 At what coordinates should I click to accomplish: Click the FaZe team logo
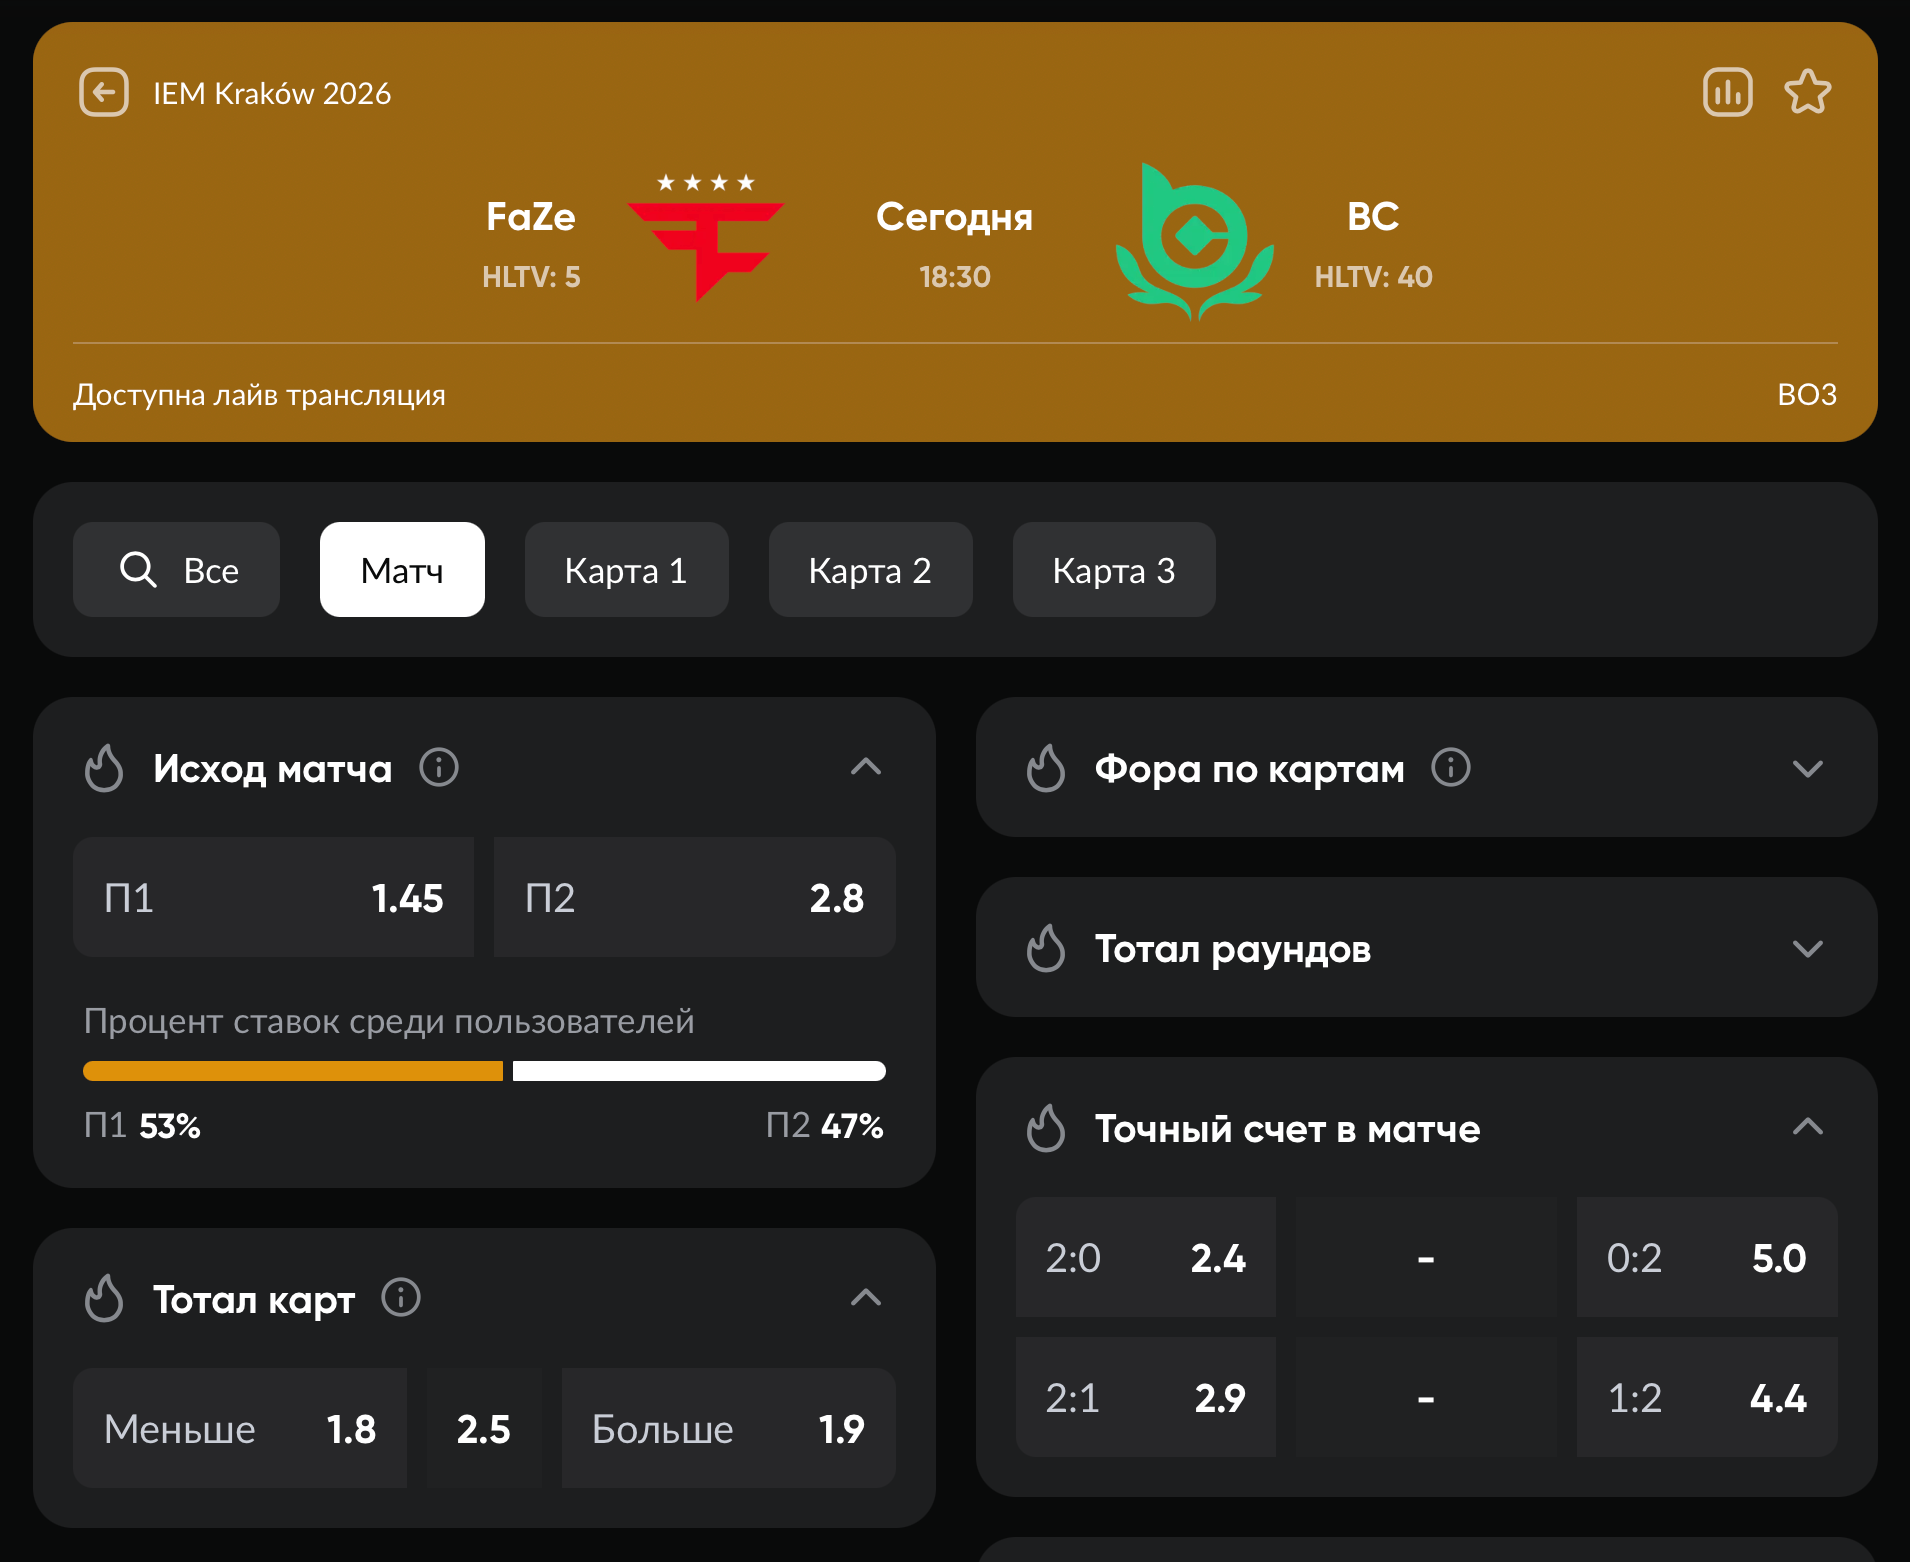[705, 240]
